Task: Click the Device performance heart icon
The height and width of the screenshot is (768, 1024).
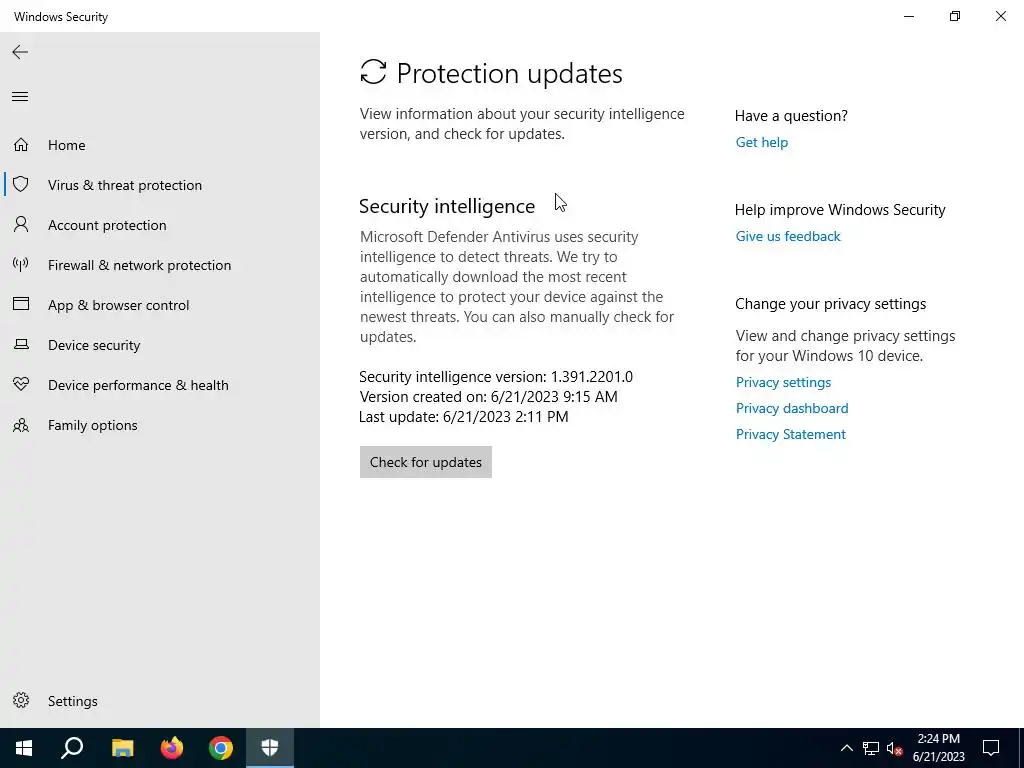Action: tap(21, 385)
